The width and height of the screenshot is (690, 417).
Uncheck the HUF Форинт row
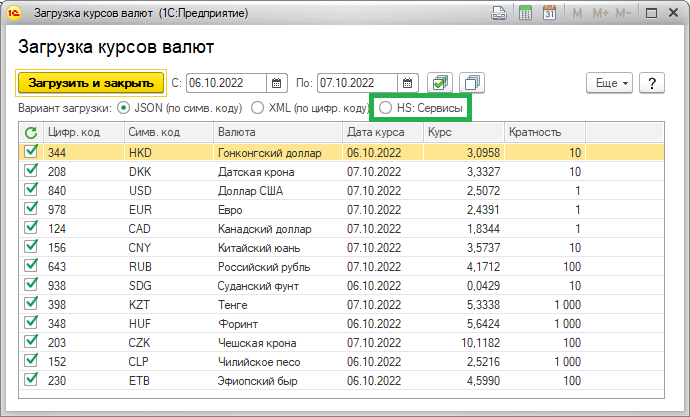coord(31,322)
